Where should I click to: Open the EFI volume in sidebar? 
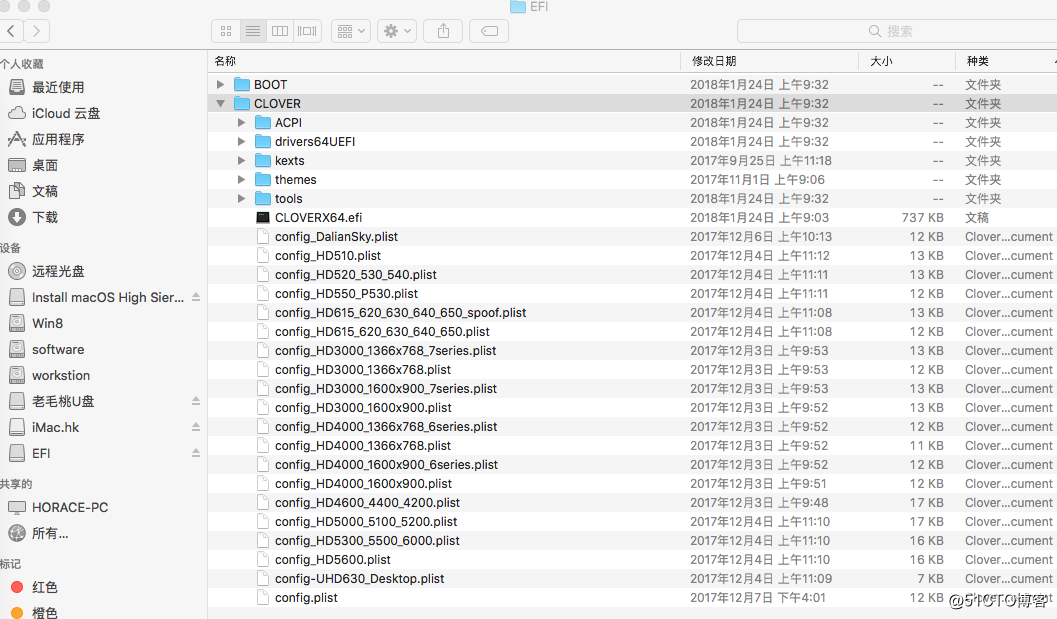[41, 453]
